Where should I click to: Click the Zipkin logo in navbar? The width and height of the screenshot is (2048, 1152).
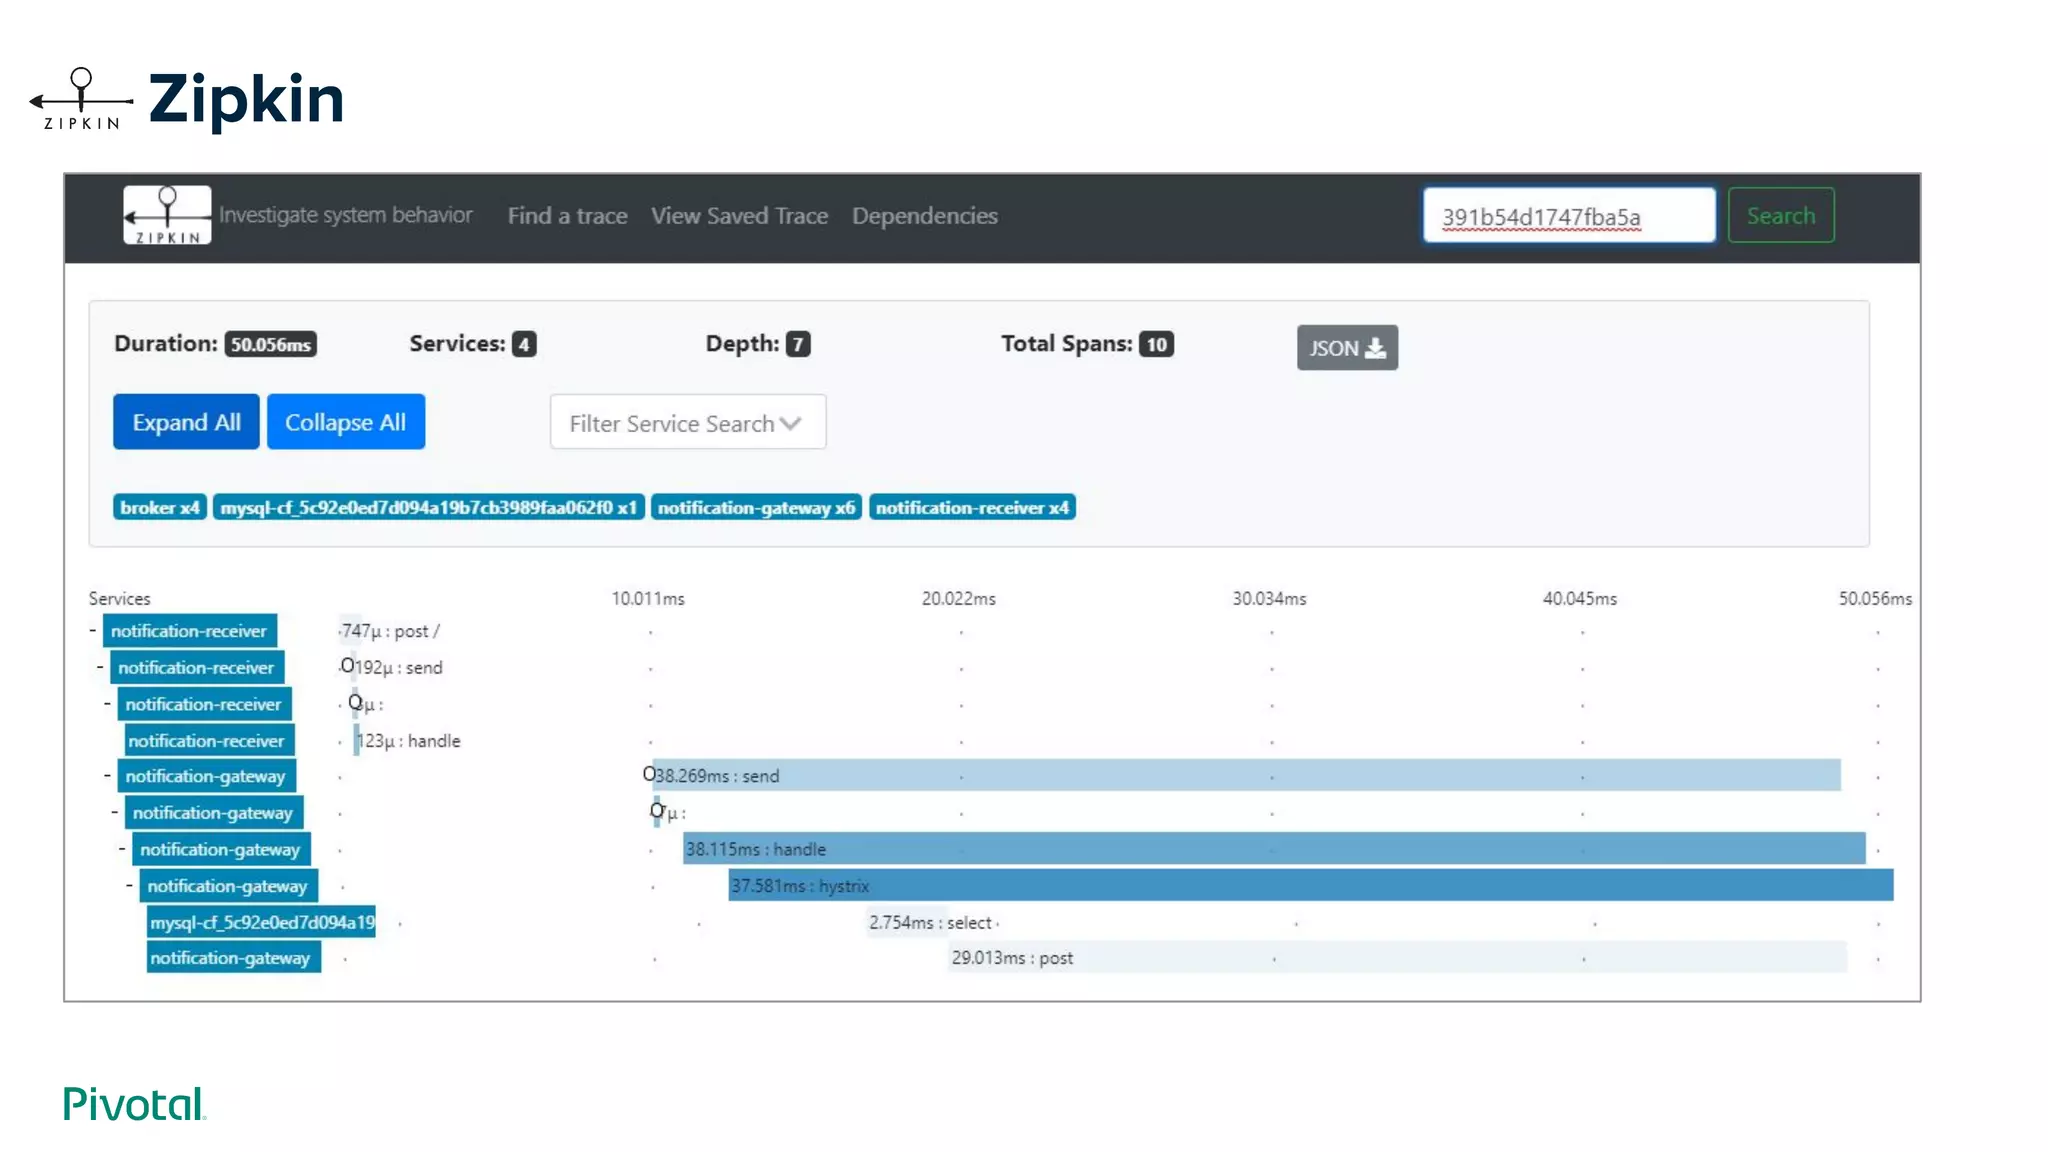pyautogui.click(x=167, y=215)
